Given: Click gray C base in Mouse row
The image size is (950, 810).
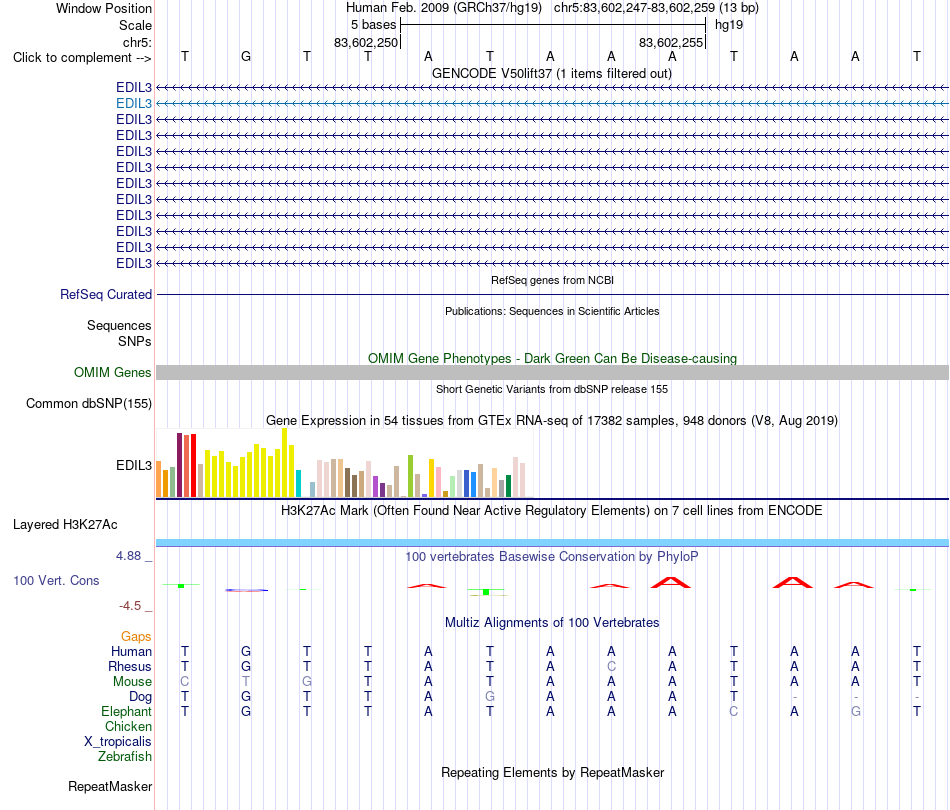Looking at the screenshot, I should click(x=185, y=682).
